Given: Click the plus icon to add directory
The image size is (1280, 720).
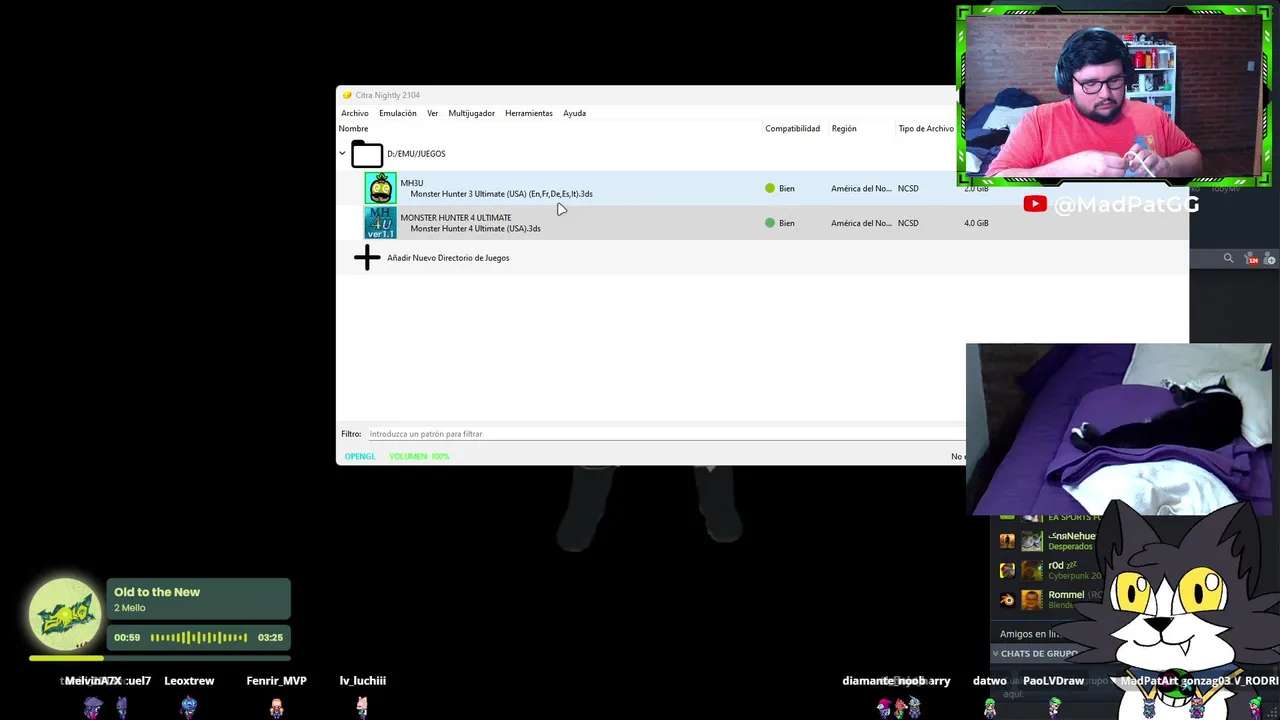Looking at the screenshot, I should coord(367,258).
